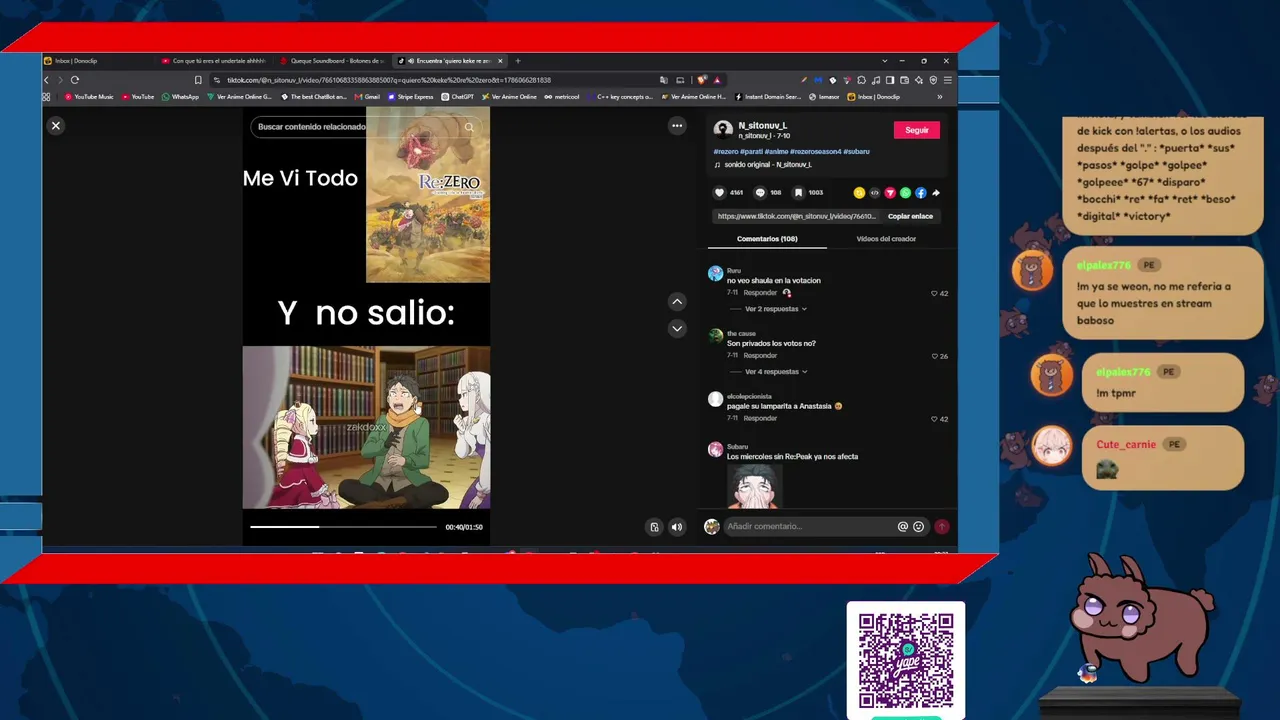Screen dimensions: 1280x720
Task: Switch to the 'Videos del creador' tab
Action: point(886,239)
